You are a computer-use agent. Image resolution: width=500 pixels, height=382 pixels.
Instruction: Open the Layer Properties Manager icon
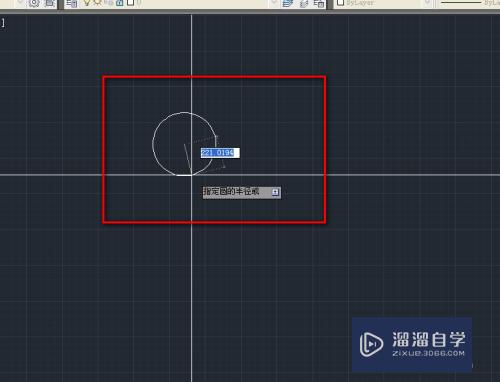click(x=71, y=3)
